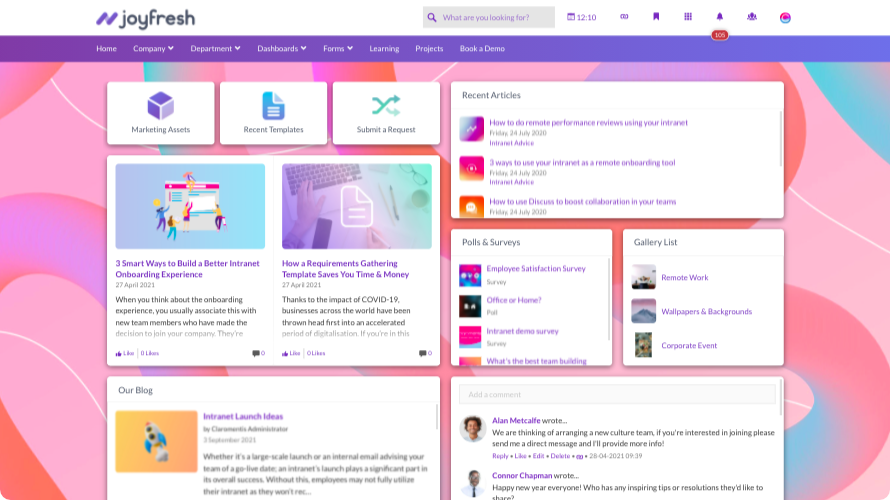Viewport: 890px width, 500px height.
Task: Open the bookmarks icon
Action: [656, 17]
